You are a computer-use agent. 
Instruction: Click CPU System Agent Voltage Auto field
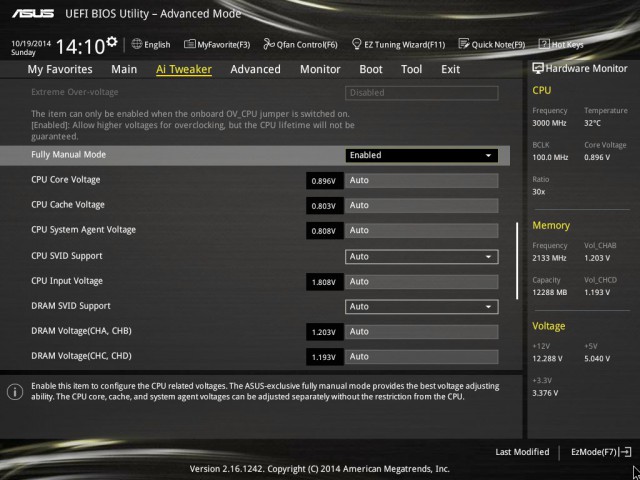click(422, 230)
